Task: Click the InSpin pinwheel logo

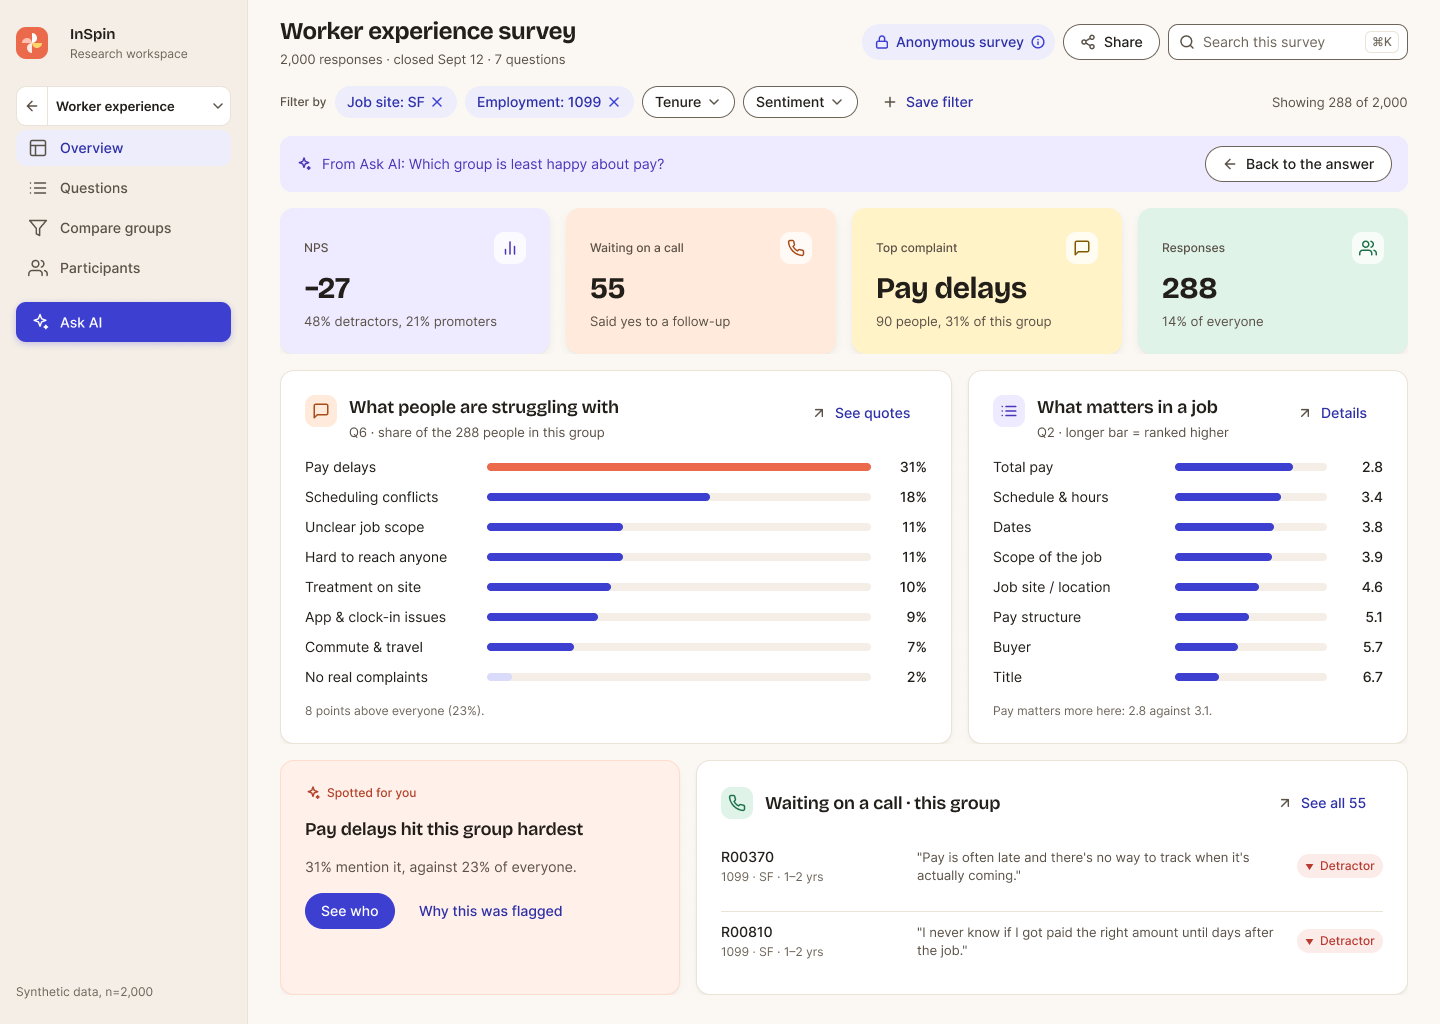Action: pos(32,43)
